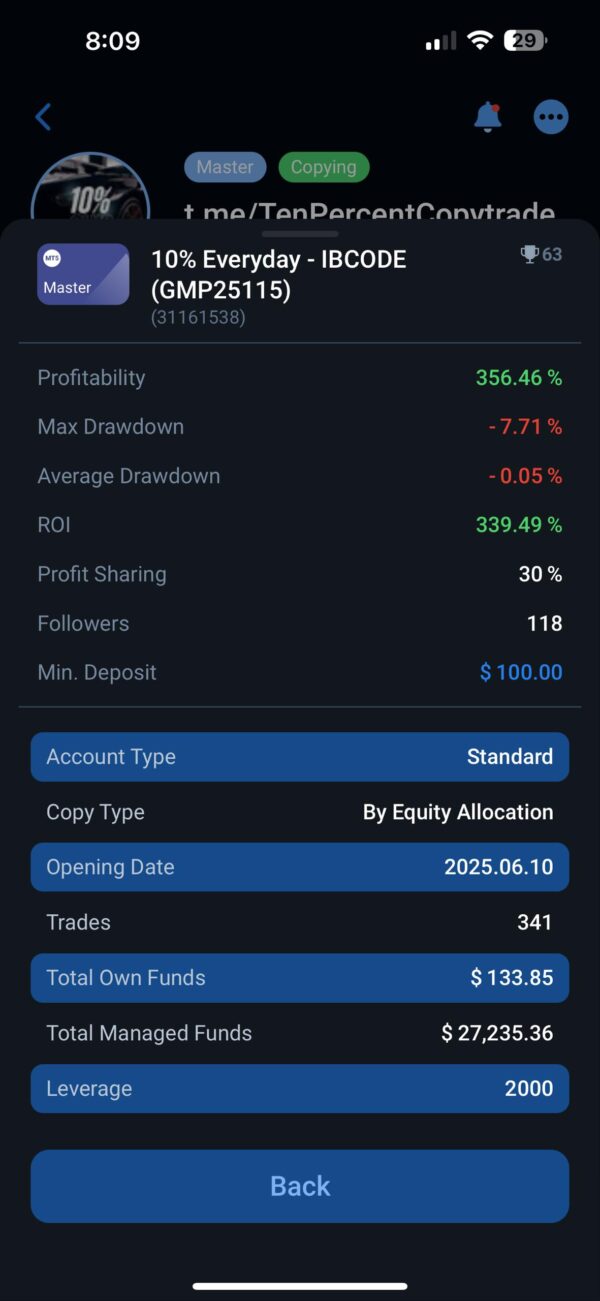Check the Wi-Fi status icon

click(x=480, y=41)
